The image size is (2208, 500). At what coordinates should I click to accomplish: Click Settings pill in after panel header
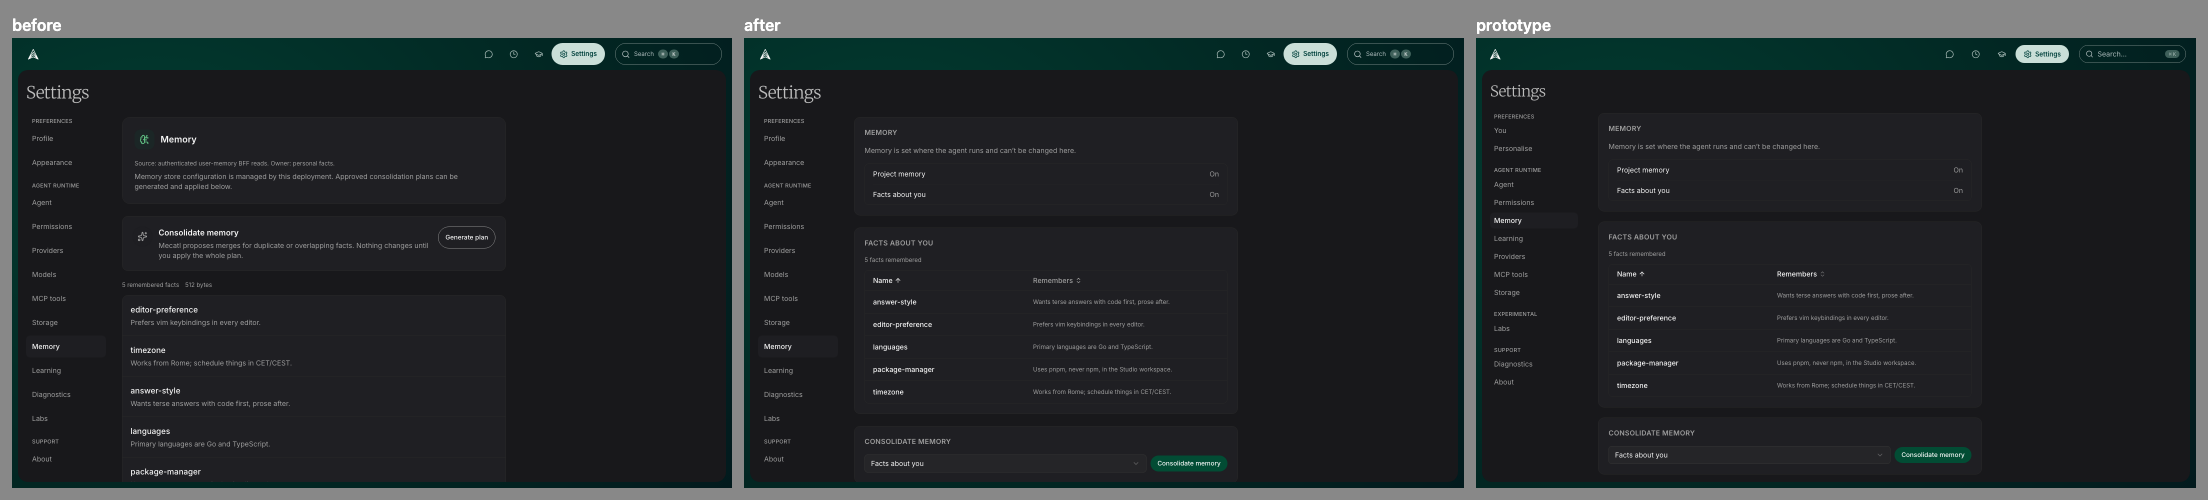coord(1310,54)
